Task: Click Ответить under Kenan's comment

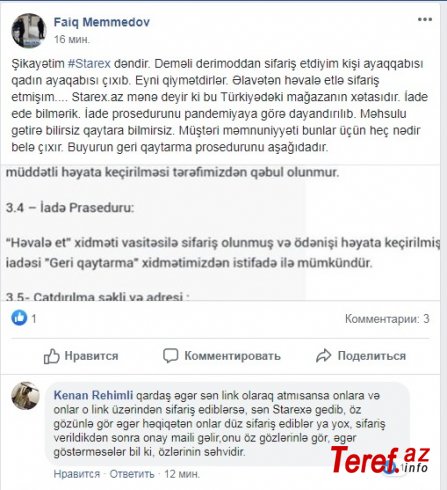Action: 132,474
